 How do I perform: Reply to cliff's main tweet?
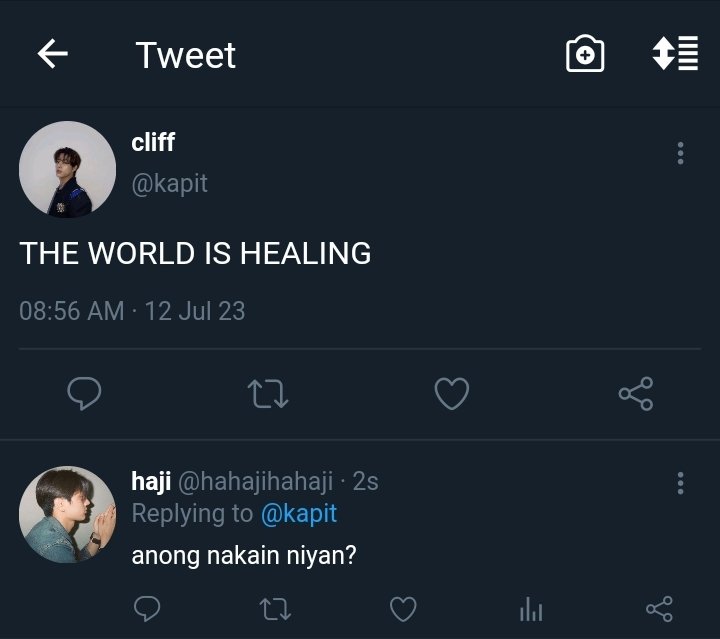pyautogui.click(x=84, y=393)
